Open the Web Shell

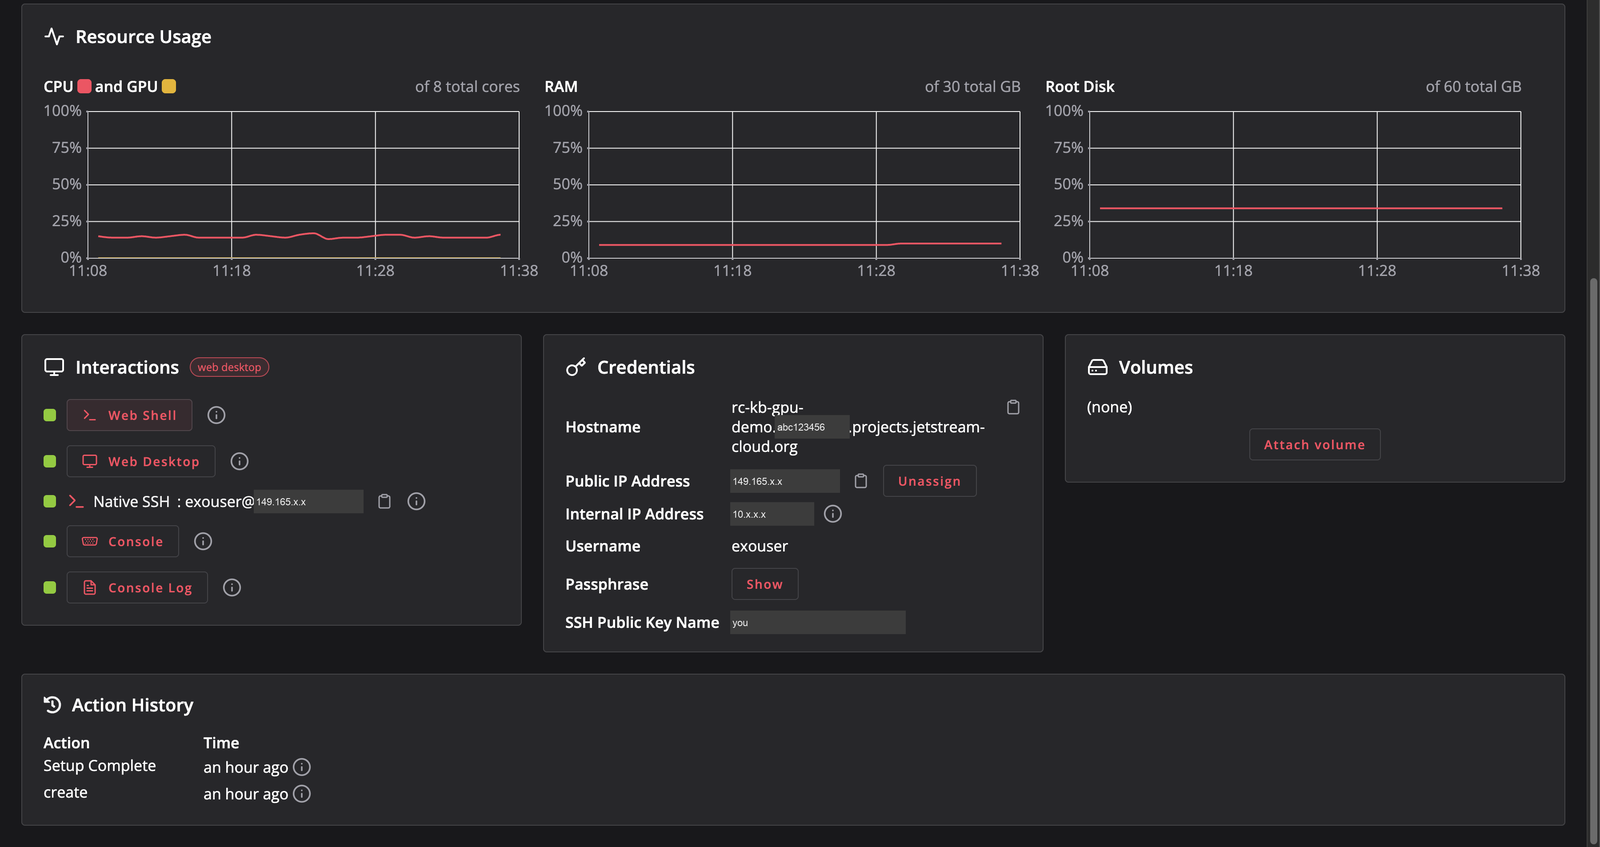click(129, 415)
